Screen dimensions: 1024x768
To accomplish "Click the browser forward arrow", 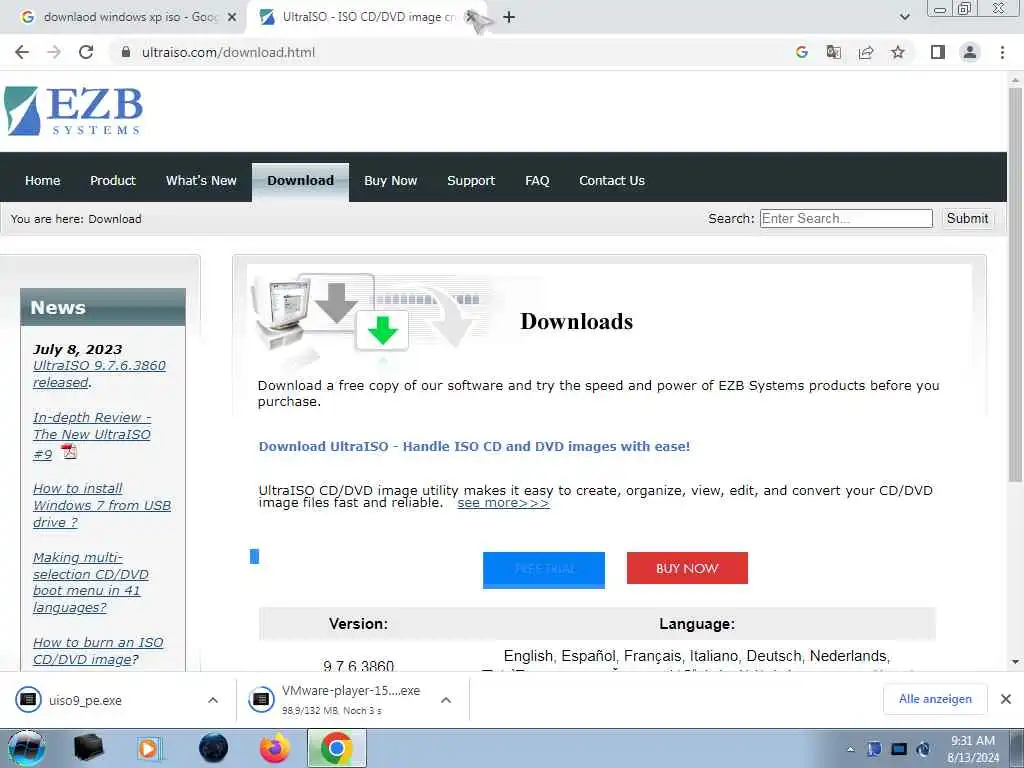I will (54, 52).
